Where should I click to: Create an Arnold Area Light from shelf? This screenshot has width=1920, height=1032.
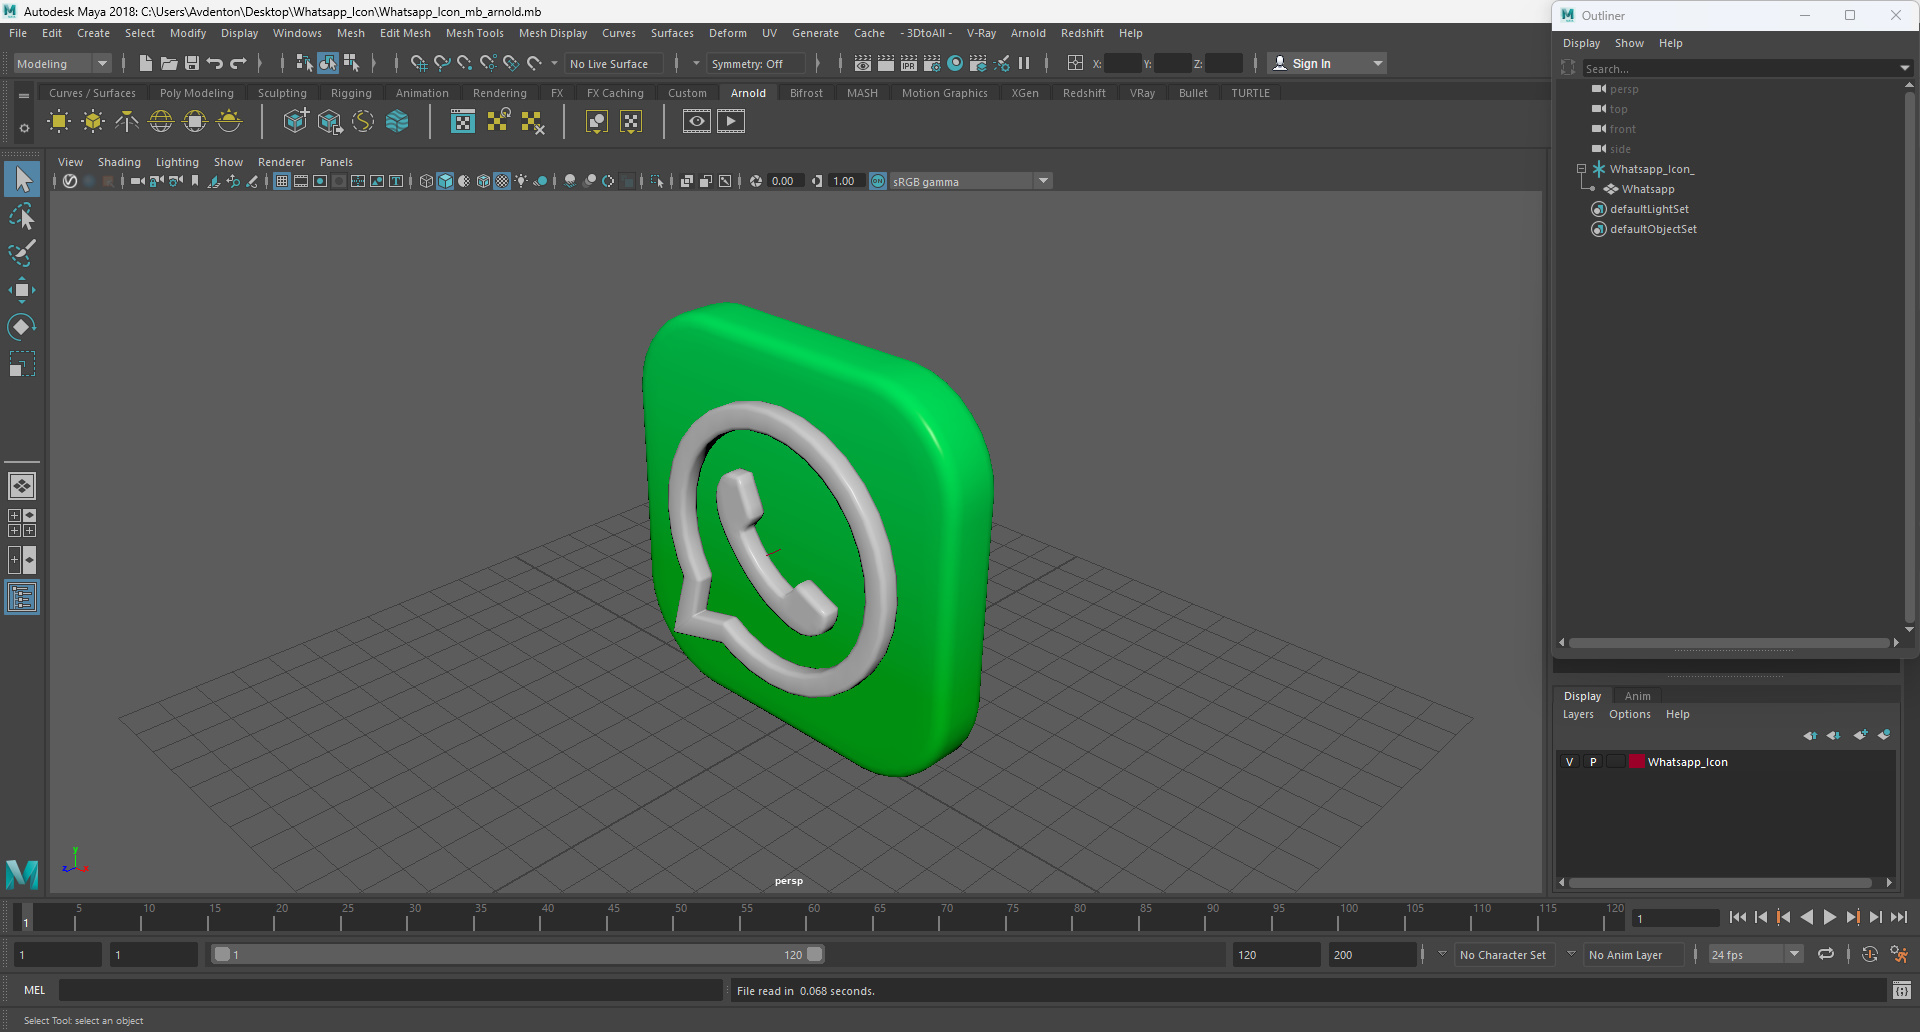59,122
